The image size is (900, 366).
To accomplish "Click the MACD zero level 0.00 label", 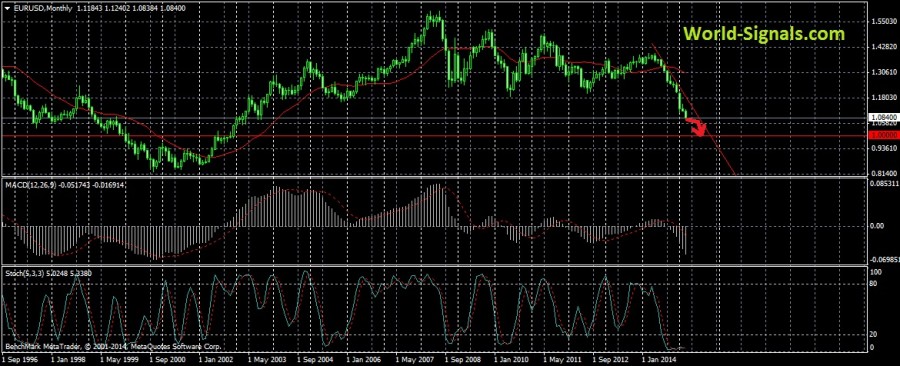I will [x=878, y=225].
